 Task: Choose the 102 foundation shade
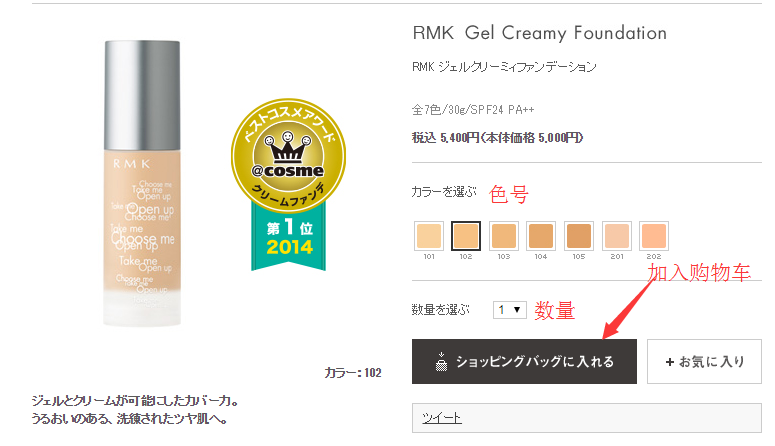466,236
